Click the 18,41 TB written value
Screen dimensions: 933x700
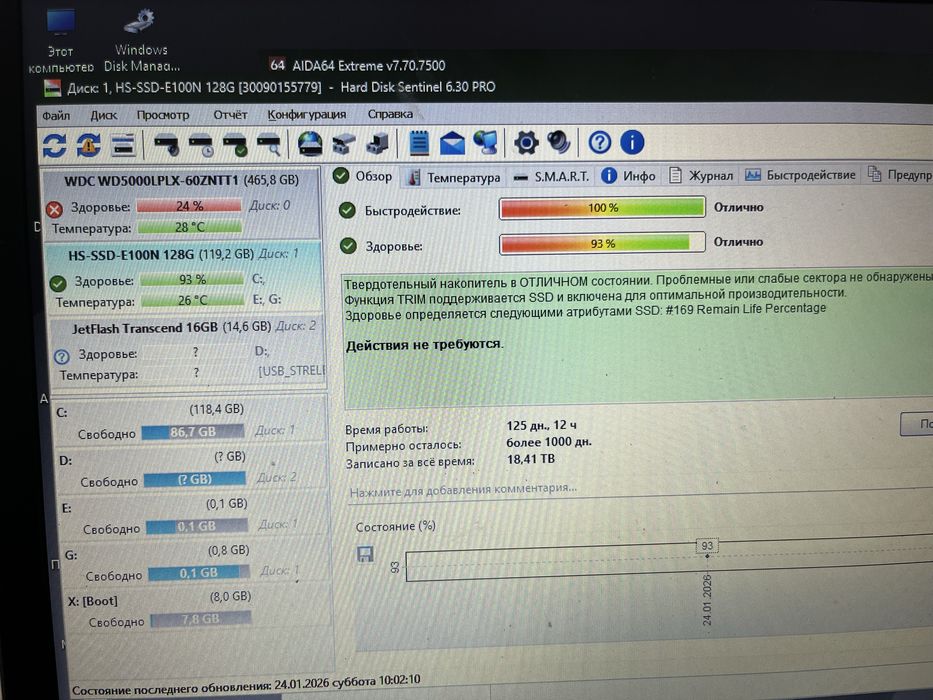(531, 459)
